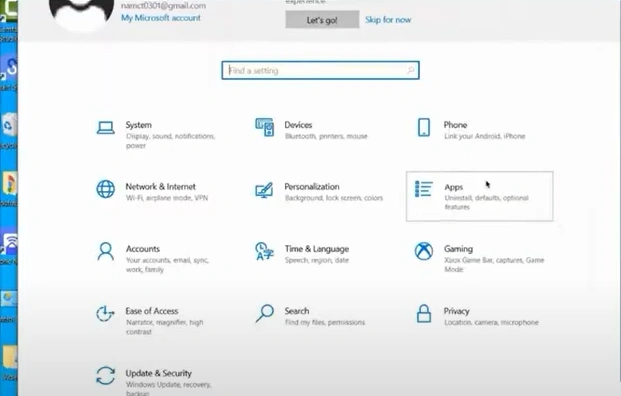Select the Ease of Access title

coord(152,311)
